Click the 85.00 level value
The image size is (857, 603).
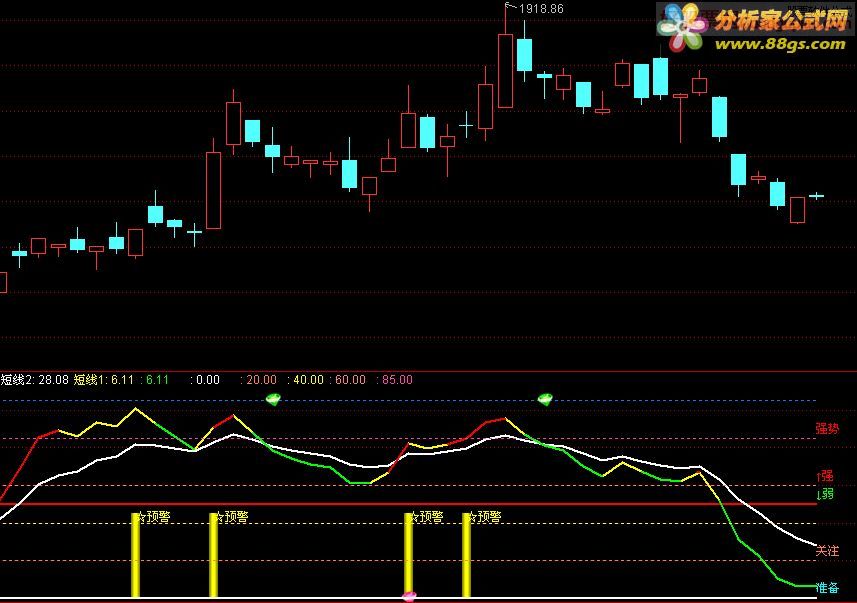click(395, 379)
